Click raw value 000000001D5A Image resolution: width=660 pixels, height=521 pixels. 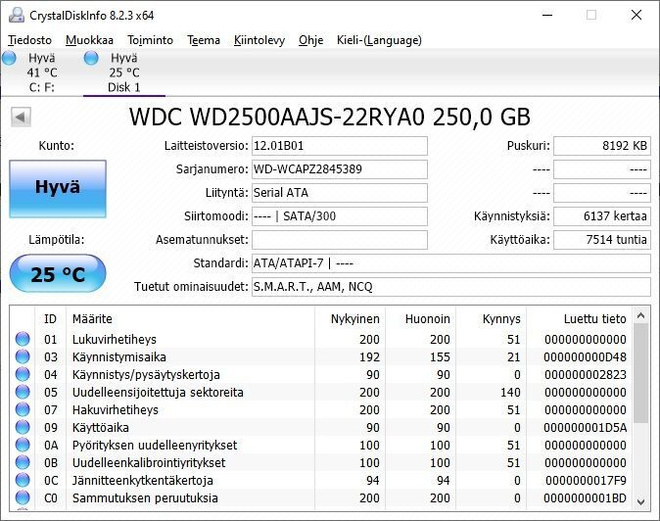(x=585, y=428)
